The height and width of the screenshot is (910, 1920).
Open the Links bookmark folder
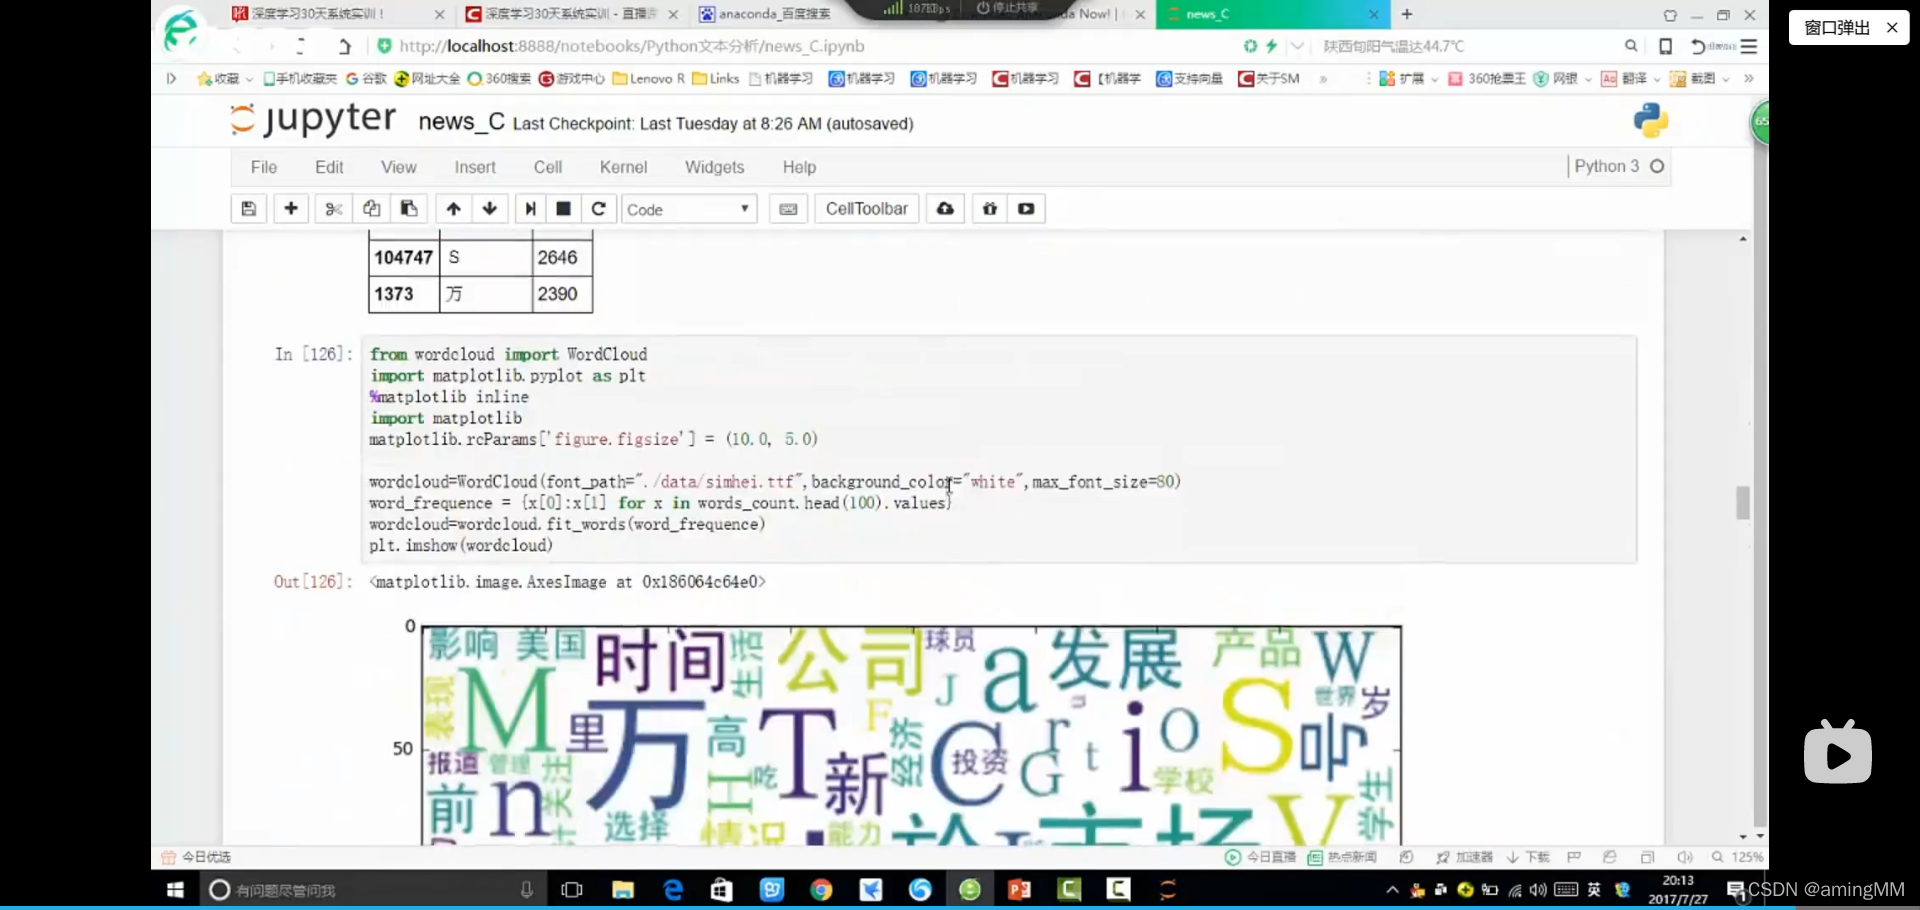[716, 79]
